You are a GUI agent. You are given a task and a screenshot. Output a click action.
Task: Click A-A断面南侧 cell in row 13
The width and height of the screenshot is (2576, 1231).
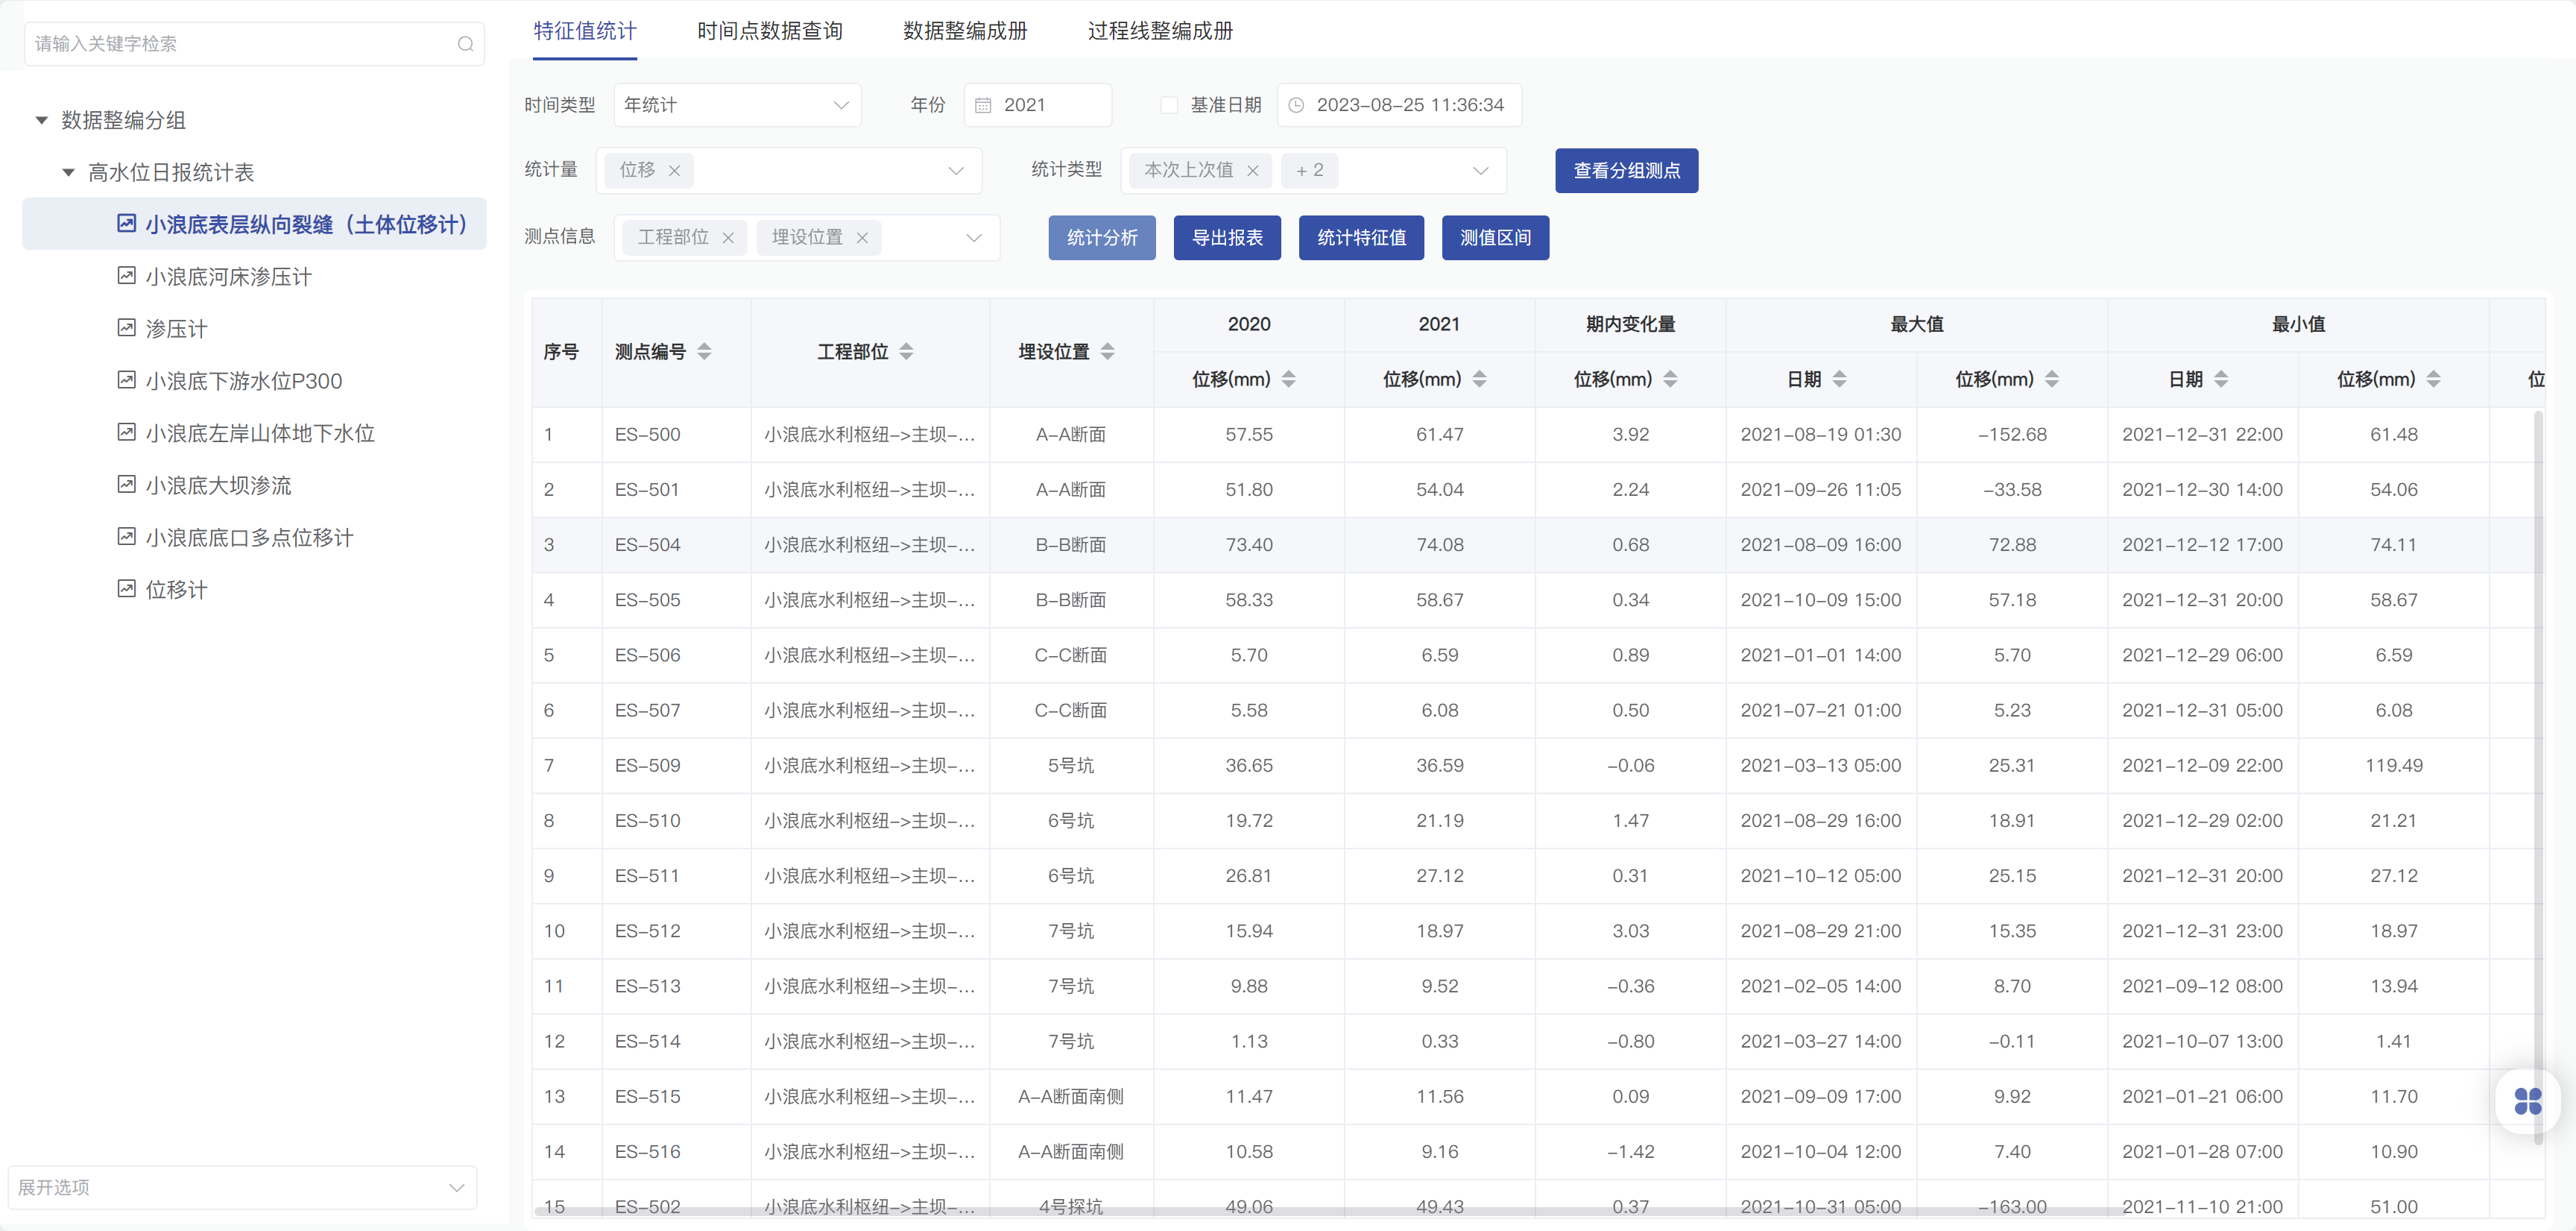[1070, 1097]
